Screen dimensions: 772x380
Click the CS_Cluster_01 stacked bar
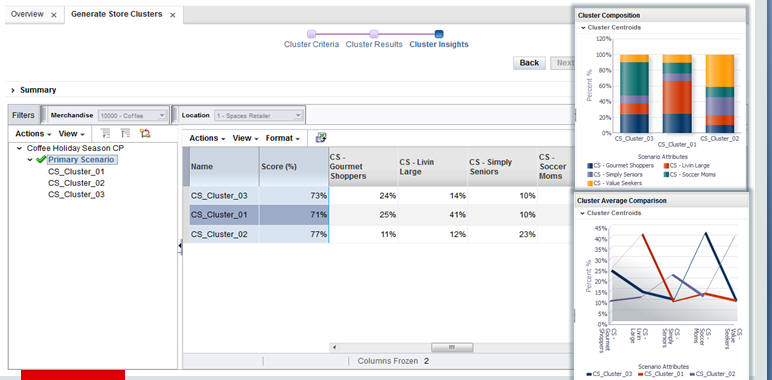pos(677,94)
